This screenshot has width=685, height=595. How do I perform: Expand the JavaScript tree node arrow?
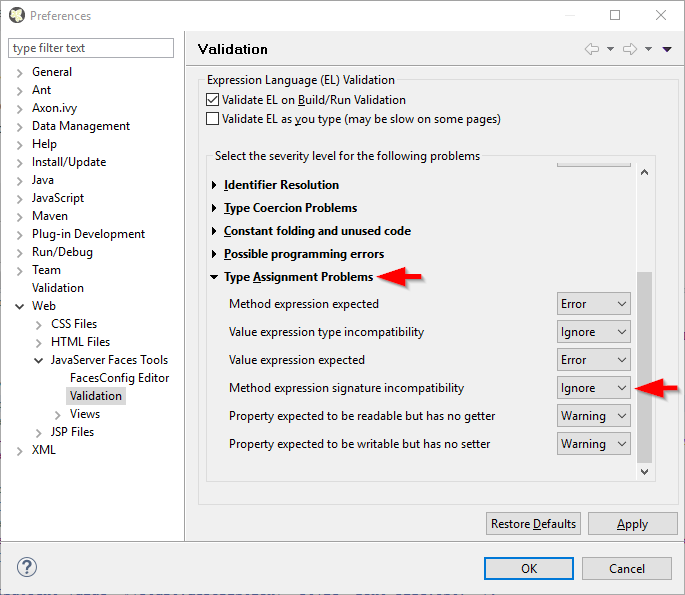19,199
